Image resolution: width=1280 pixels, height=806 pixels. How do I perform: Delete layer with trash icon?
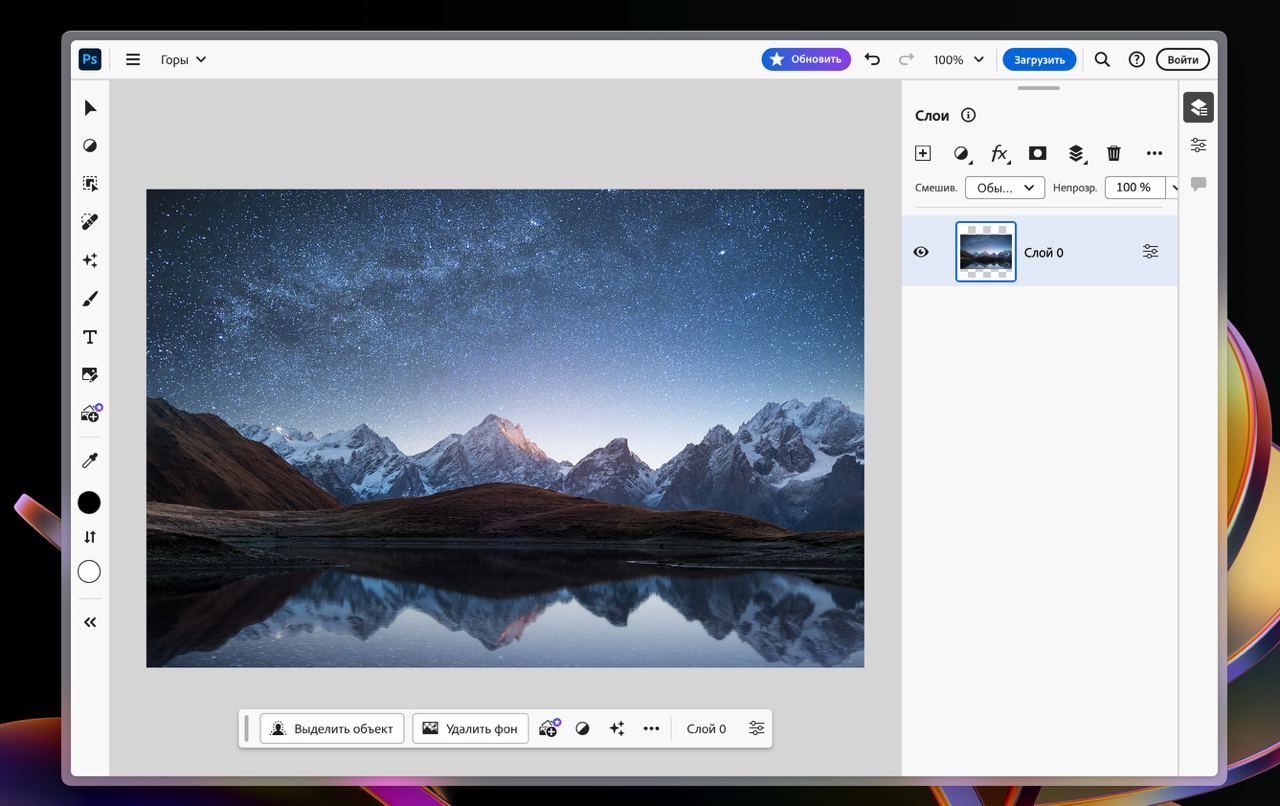[x=1114, y=153]
